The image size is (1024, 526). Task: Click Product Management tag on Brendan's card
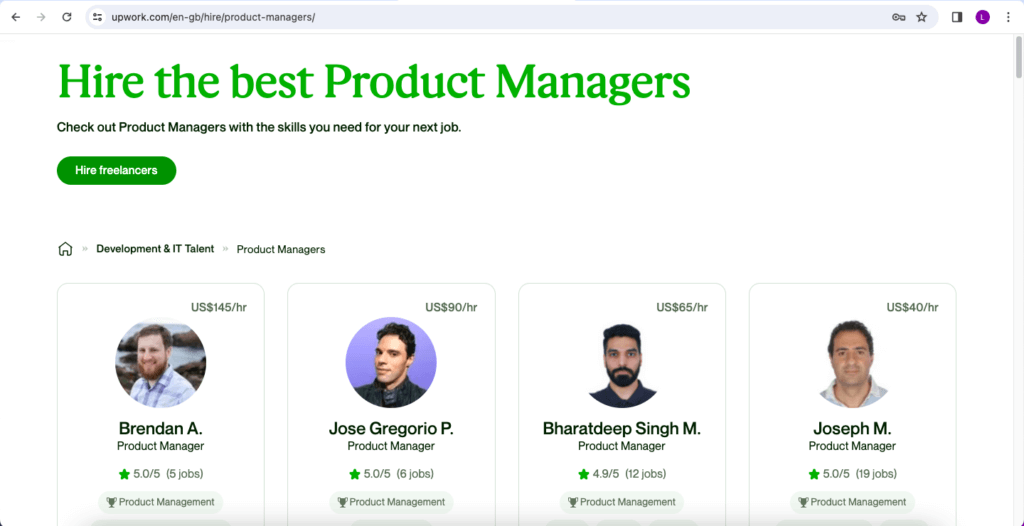click(x=160, y=502)
